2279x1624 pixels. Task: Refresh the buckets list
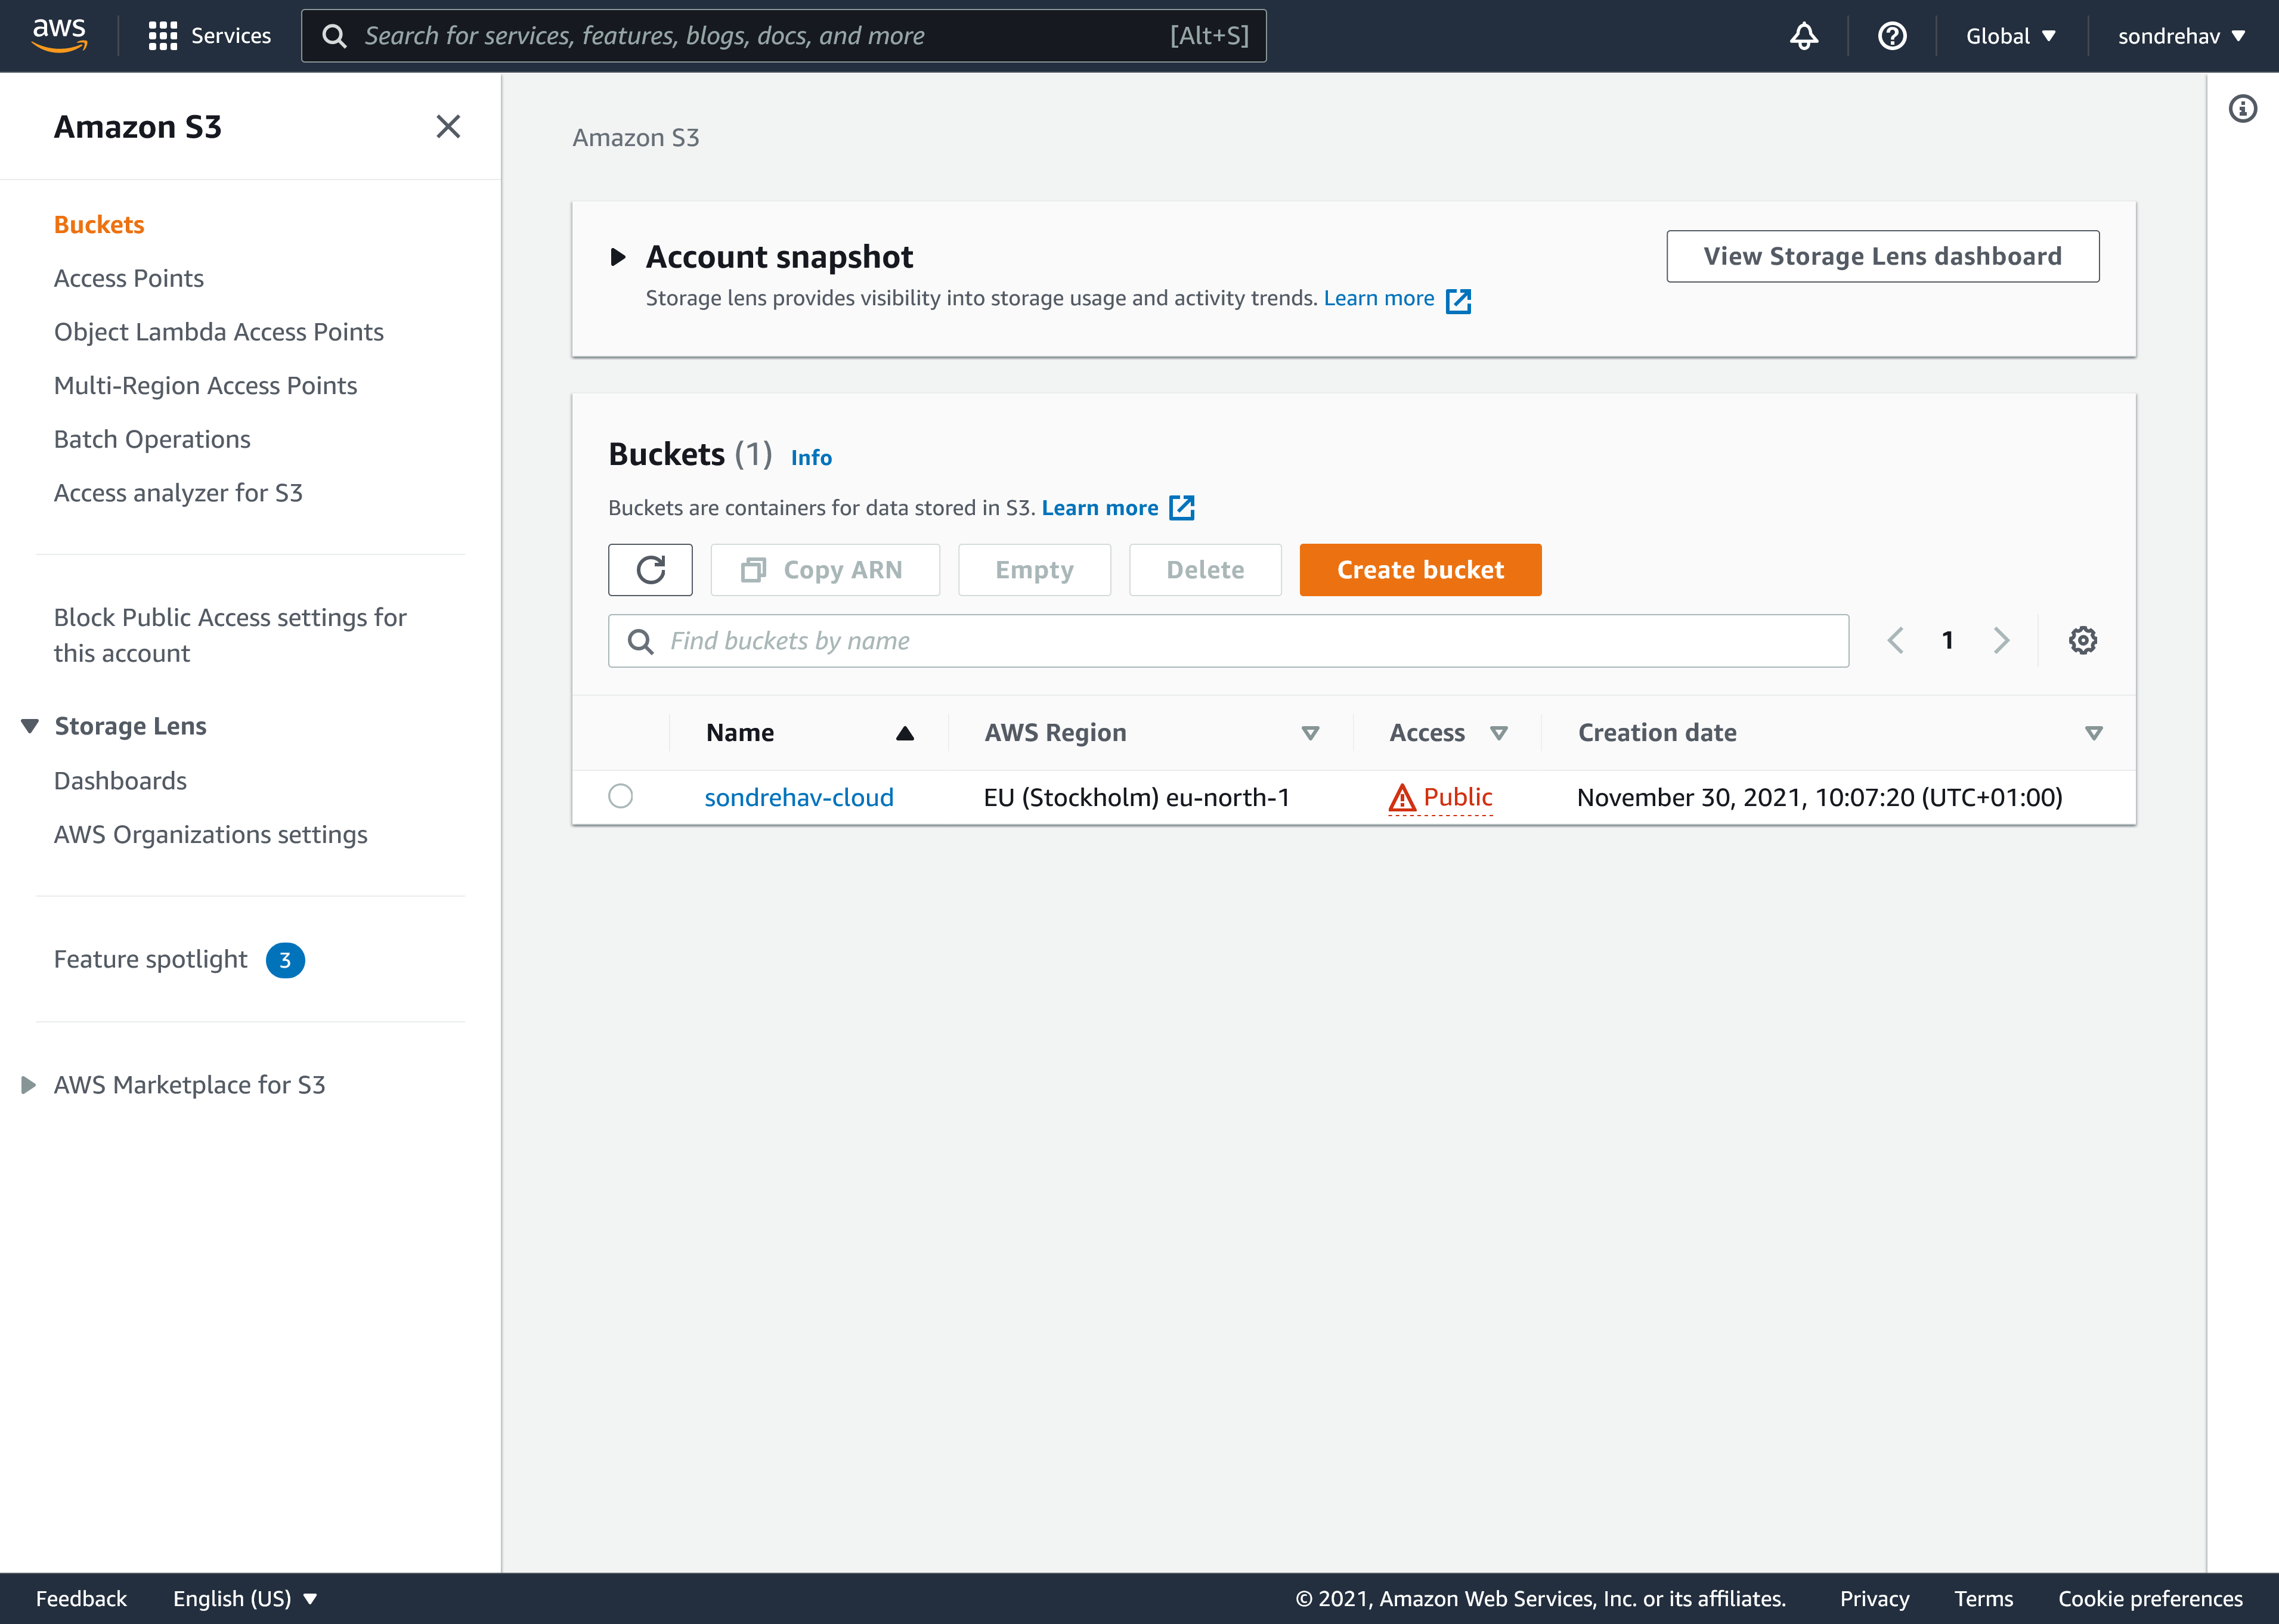650,569
